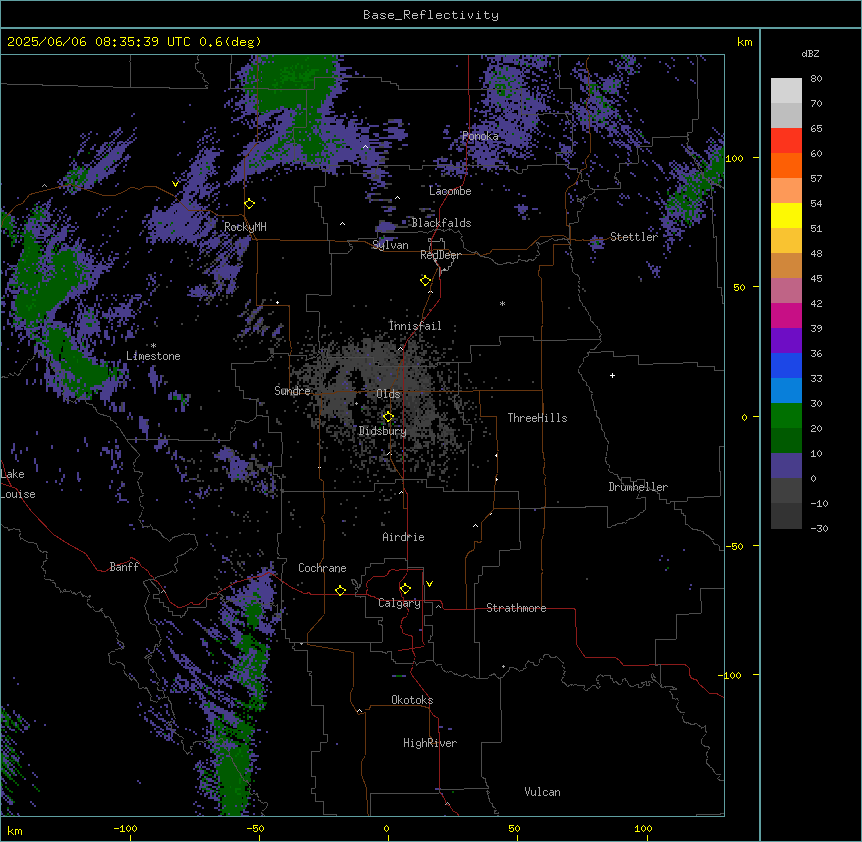
Task: Click the Cochrane city label
Action: click(322, 568)
